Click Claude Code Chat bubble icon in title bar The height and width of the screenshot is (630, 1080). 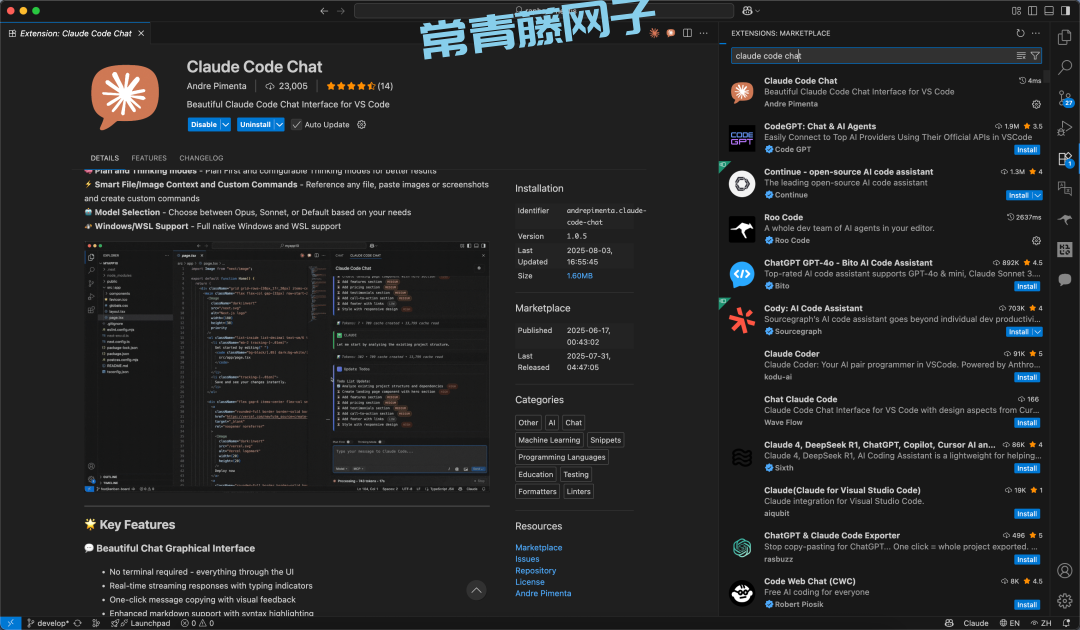[x=671, y=33]
